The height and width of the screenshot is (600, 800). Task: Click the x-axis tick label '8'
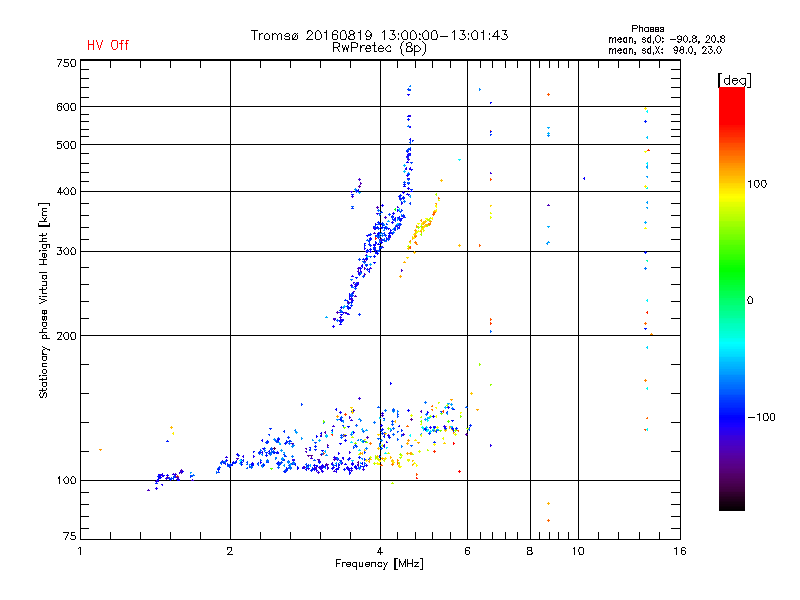[x=530, y=551]
